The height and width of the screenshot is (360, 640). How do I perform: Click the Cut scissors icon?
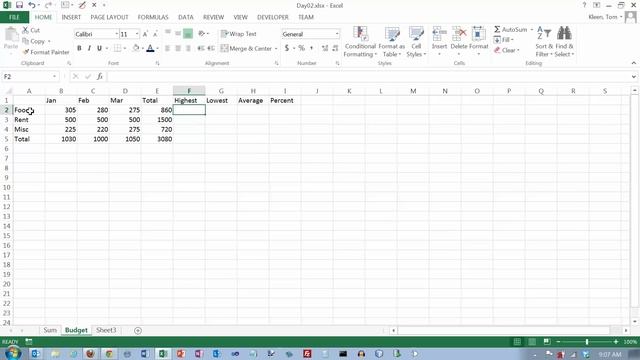[x=25, y=30]
